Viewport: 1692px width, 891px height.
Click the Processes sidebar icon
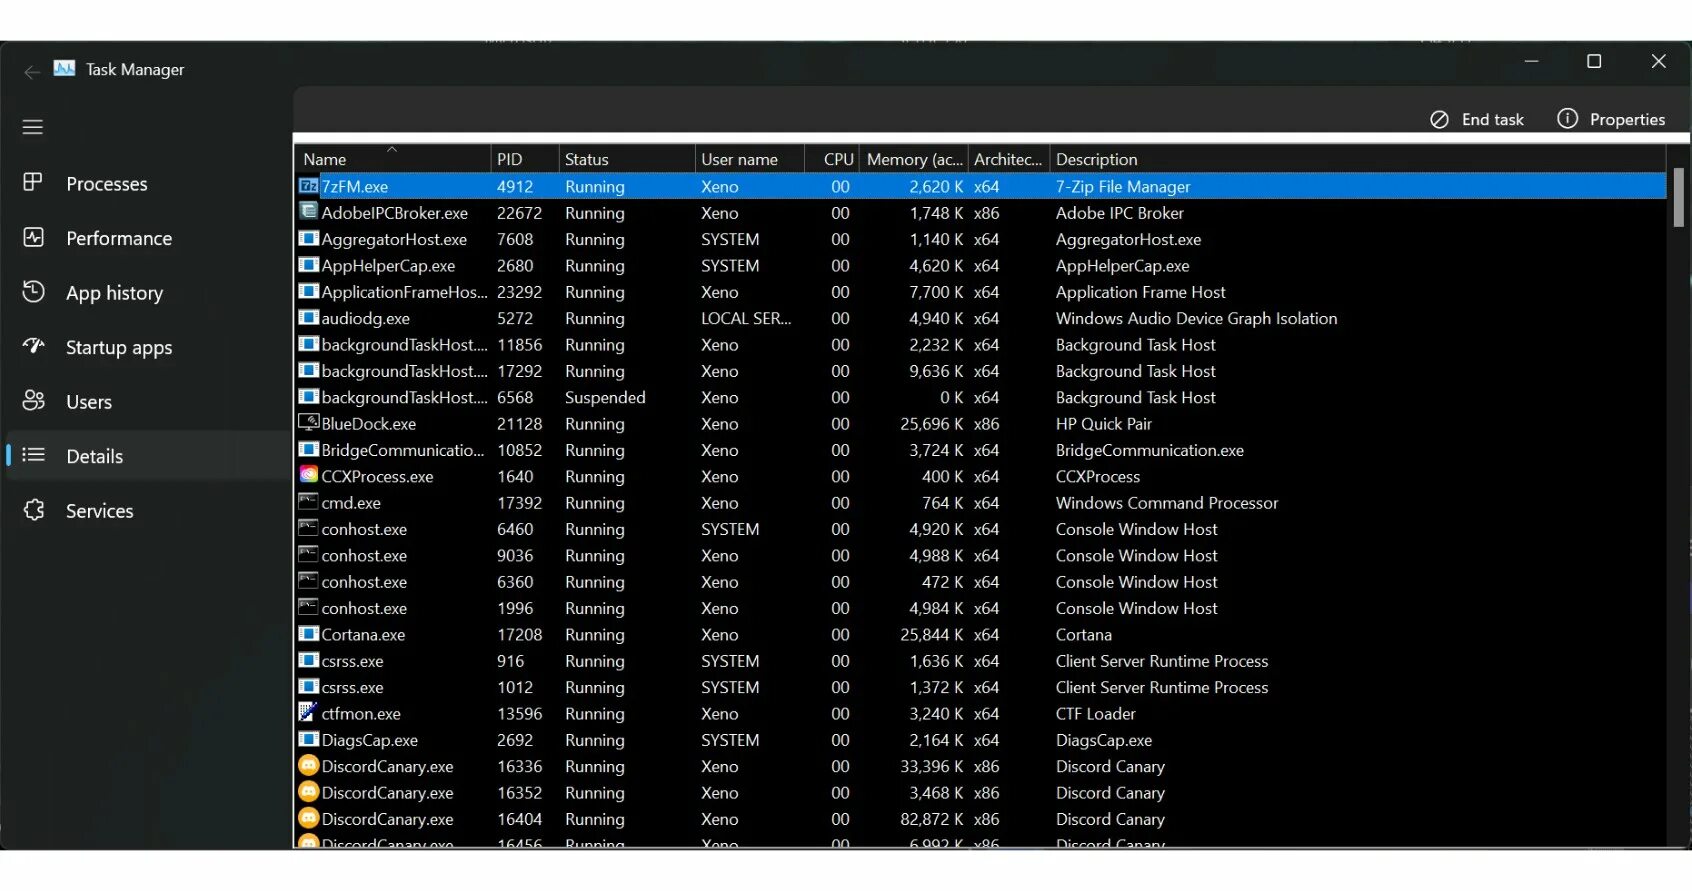click(33, 182)
